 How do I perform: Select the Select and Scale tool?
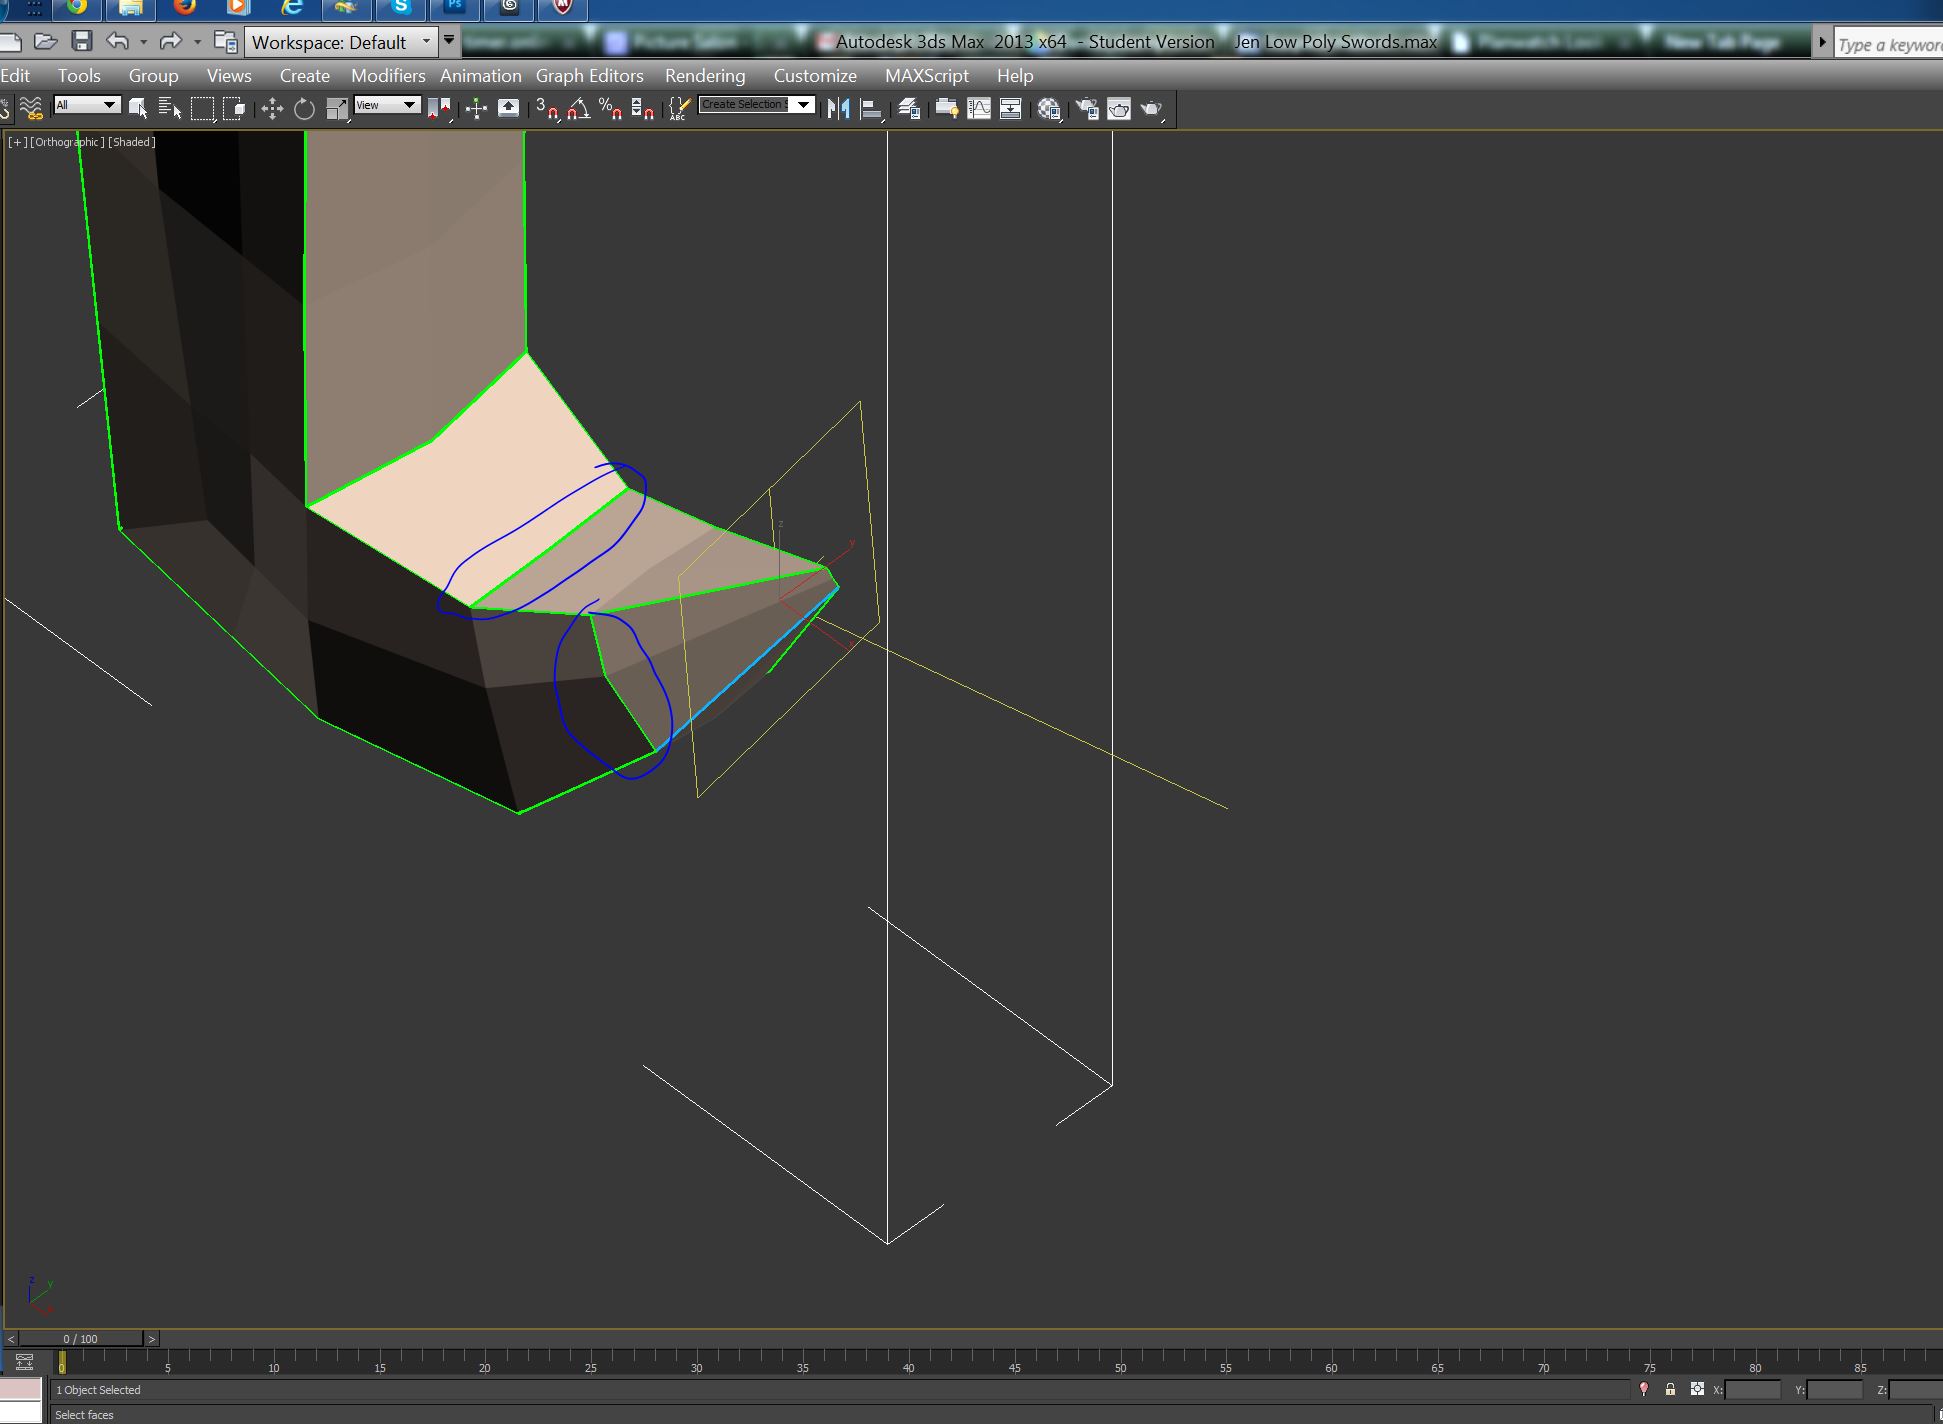click(x=337, y=108)
